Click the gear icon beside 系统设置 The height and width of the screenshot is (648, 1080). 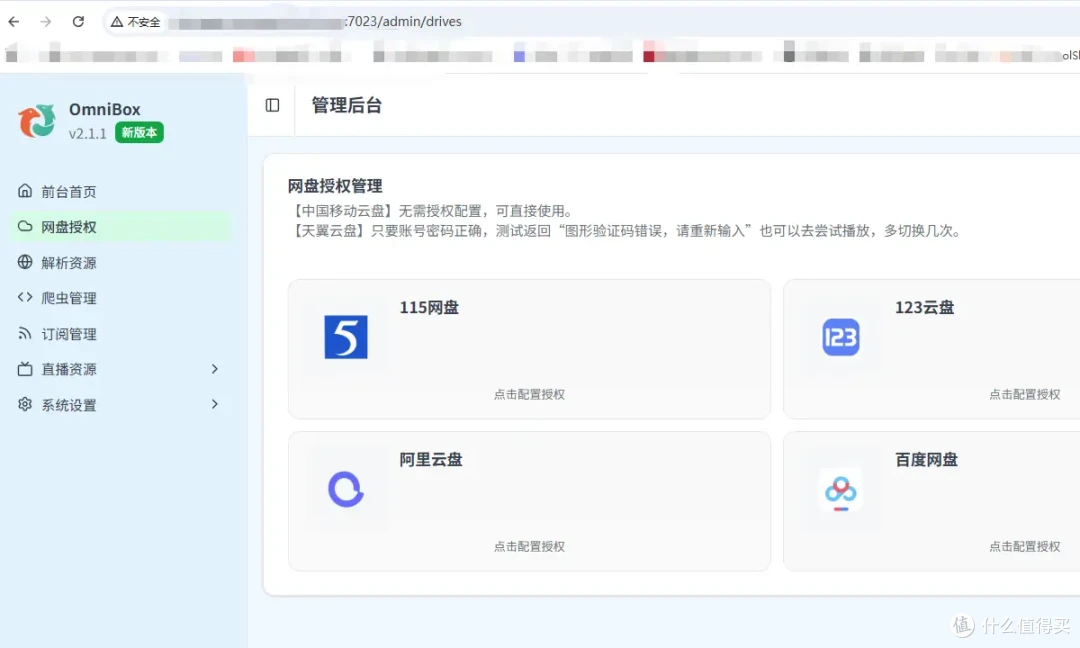point(25,404)
